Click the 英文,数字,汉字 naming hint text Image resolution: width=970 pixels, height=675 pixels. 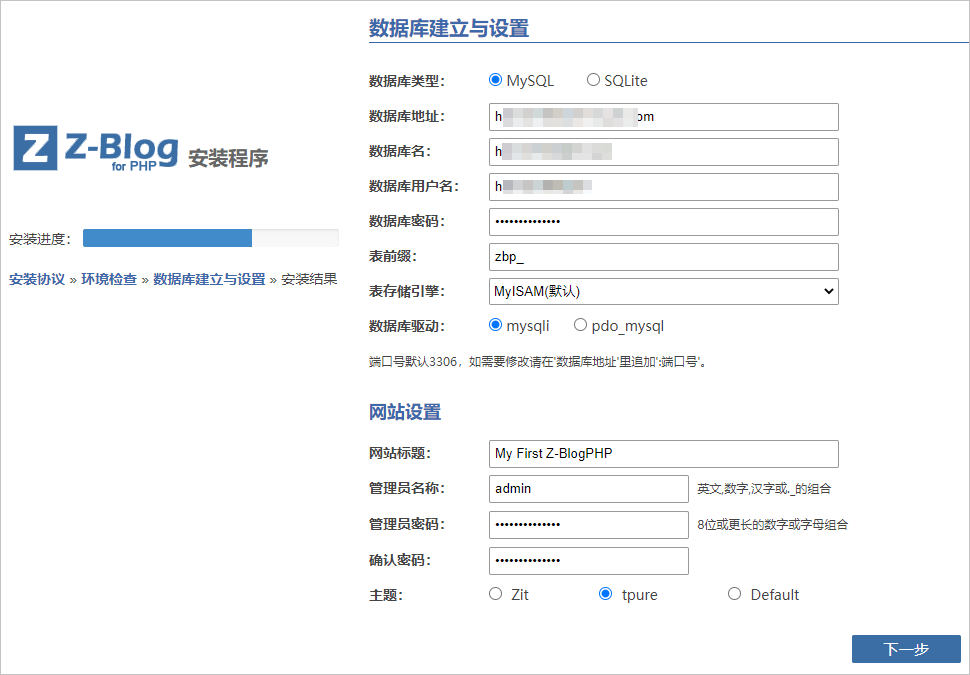tap(764, 489)
